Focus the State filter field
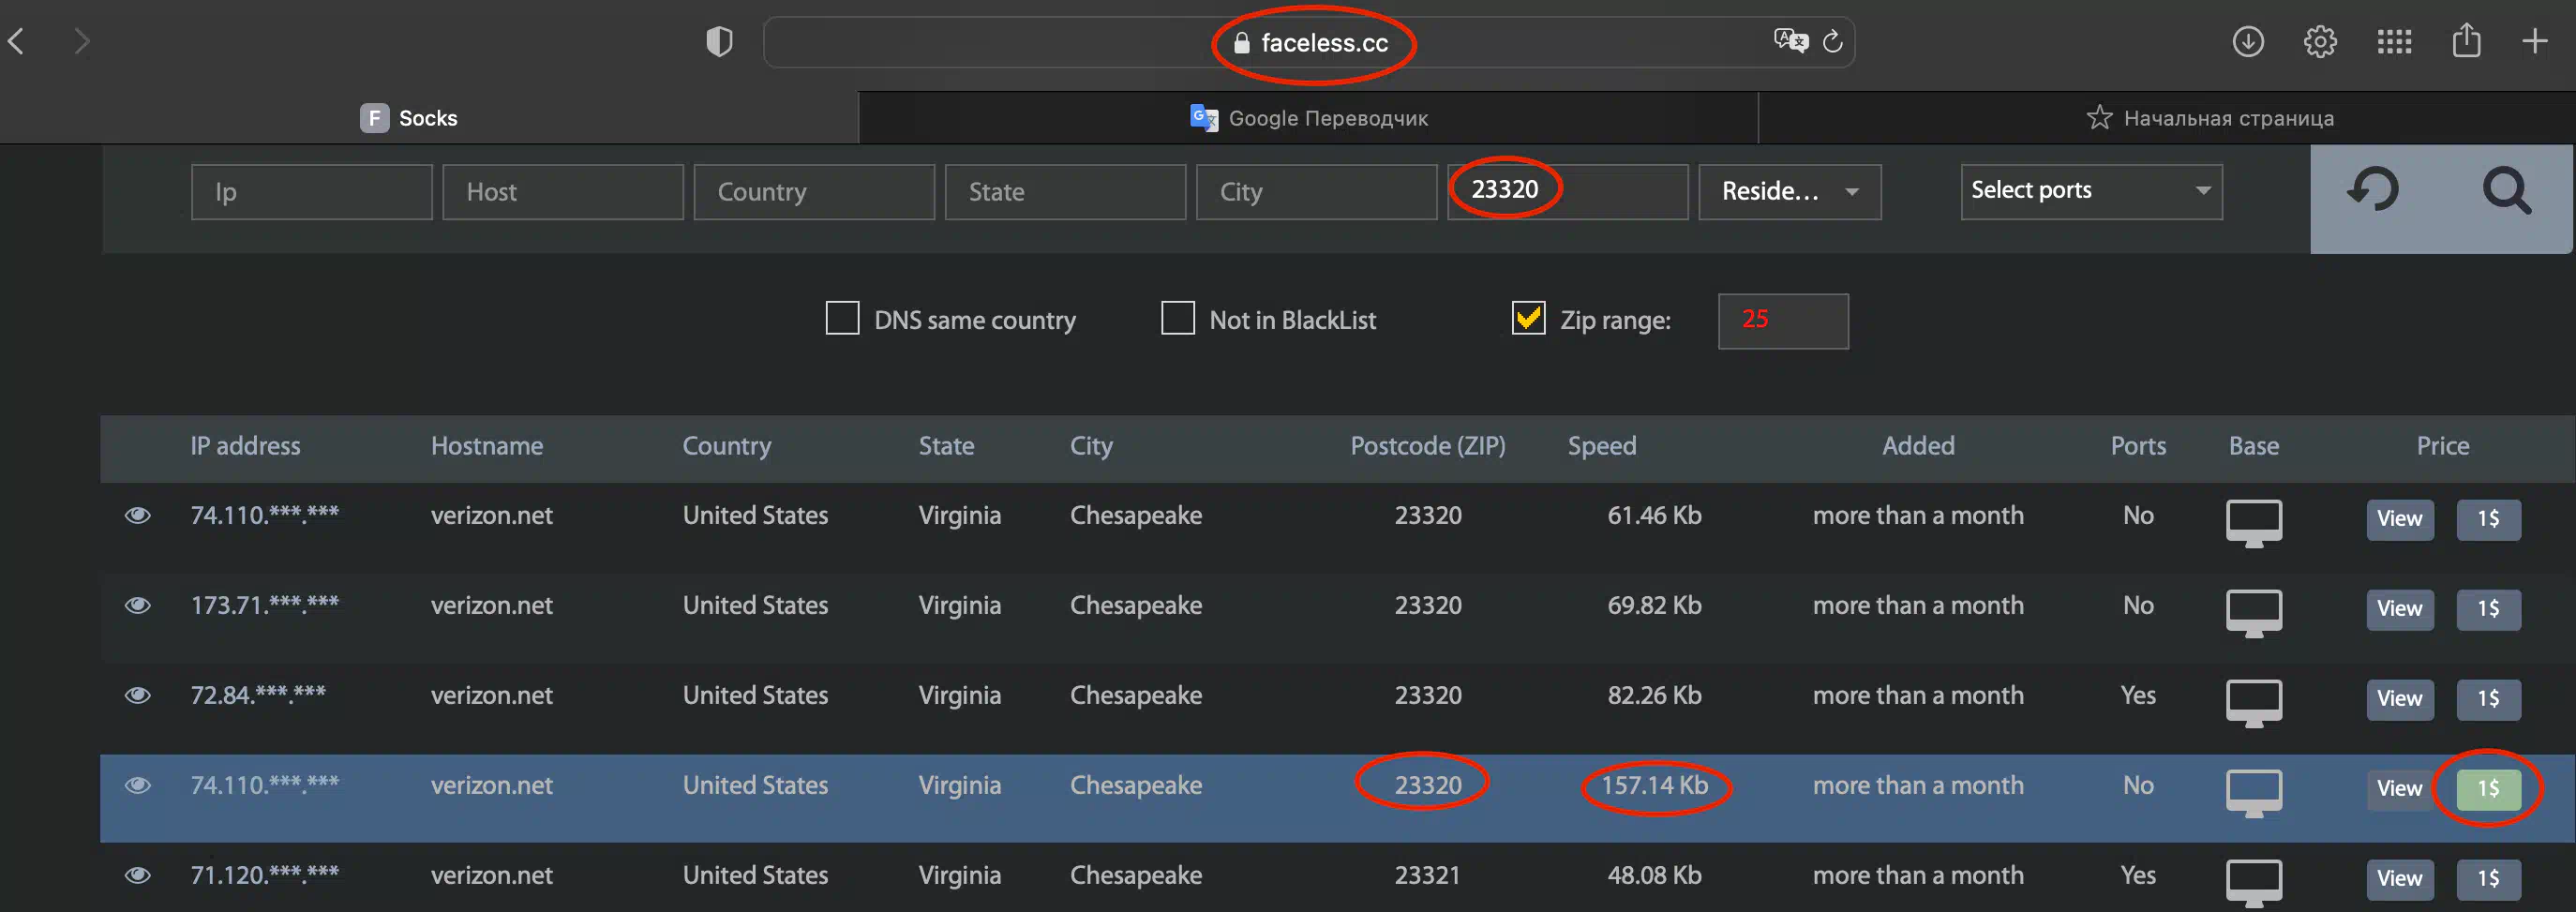This screenshot has width=2576, height=912. (1065, 191)
